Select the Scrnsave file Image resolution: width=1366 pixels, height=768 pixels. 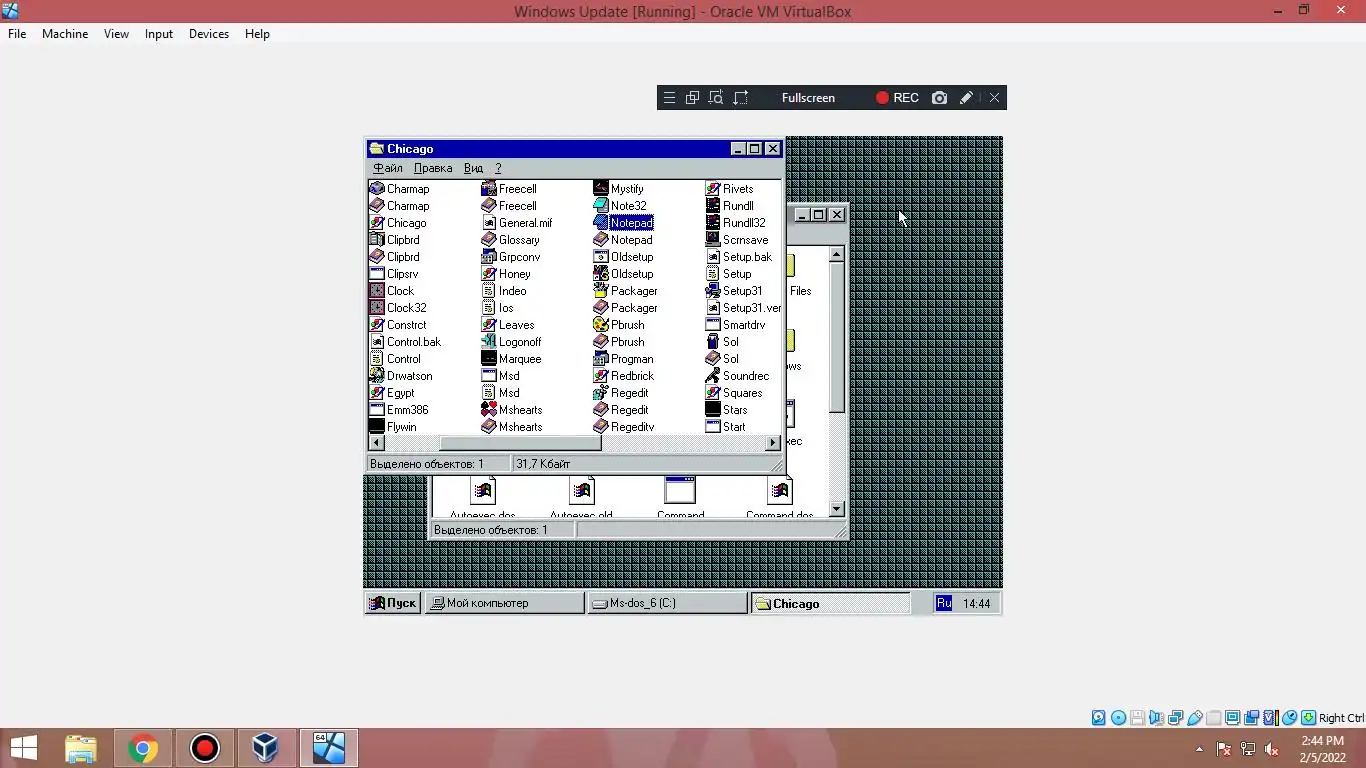(737, 240)
